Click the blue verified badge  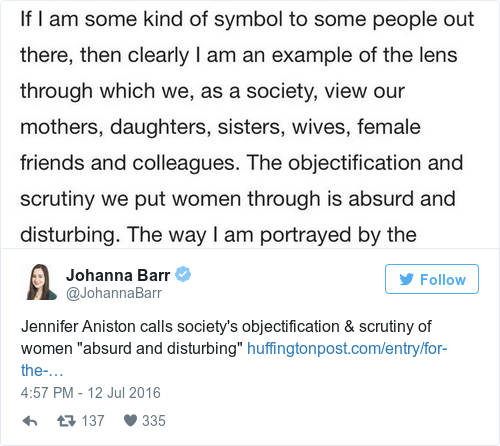pos(183,274)
